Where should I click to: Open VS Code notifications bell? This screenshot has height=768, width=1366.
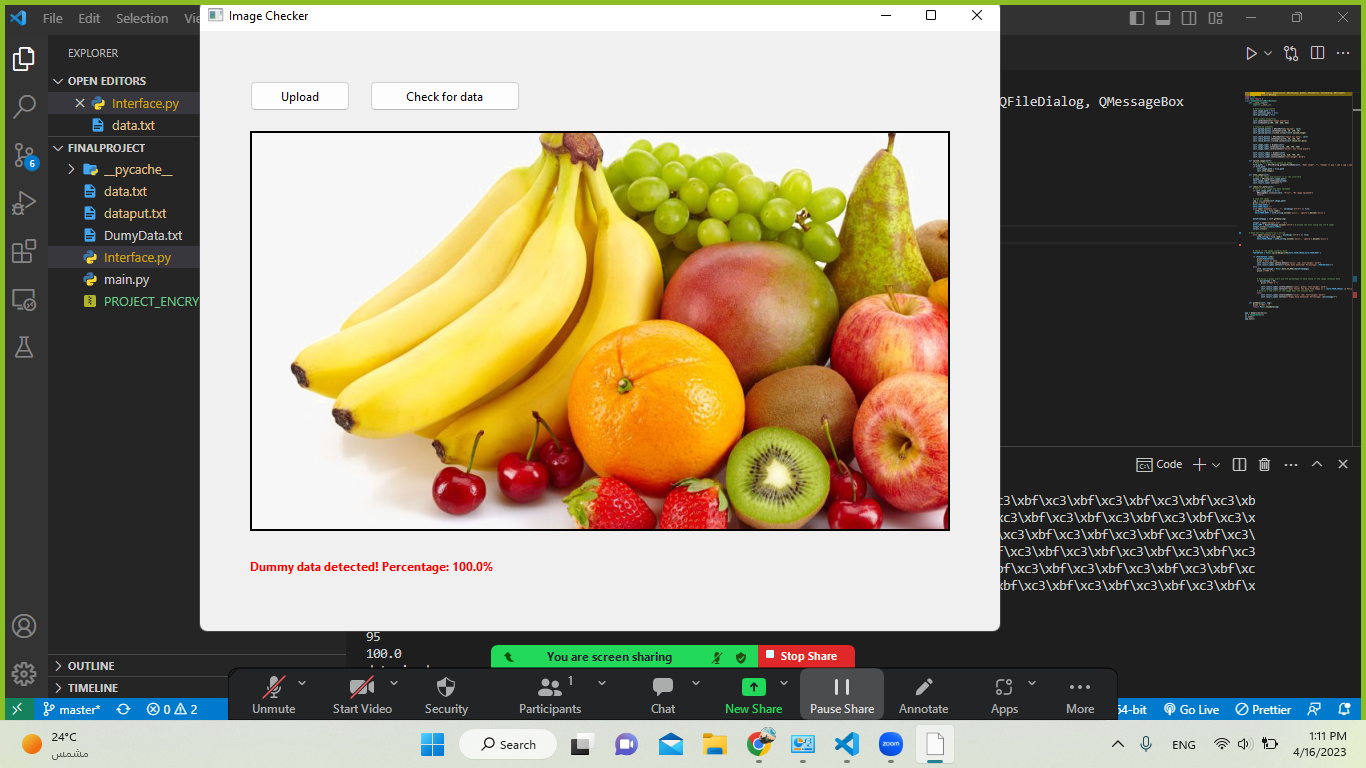click(x=1343, y=709)
